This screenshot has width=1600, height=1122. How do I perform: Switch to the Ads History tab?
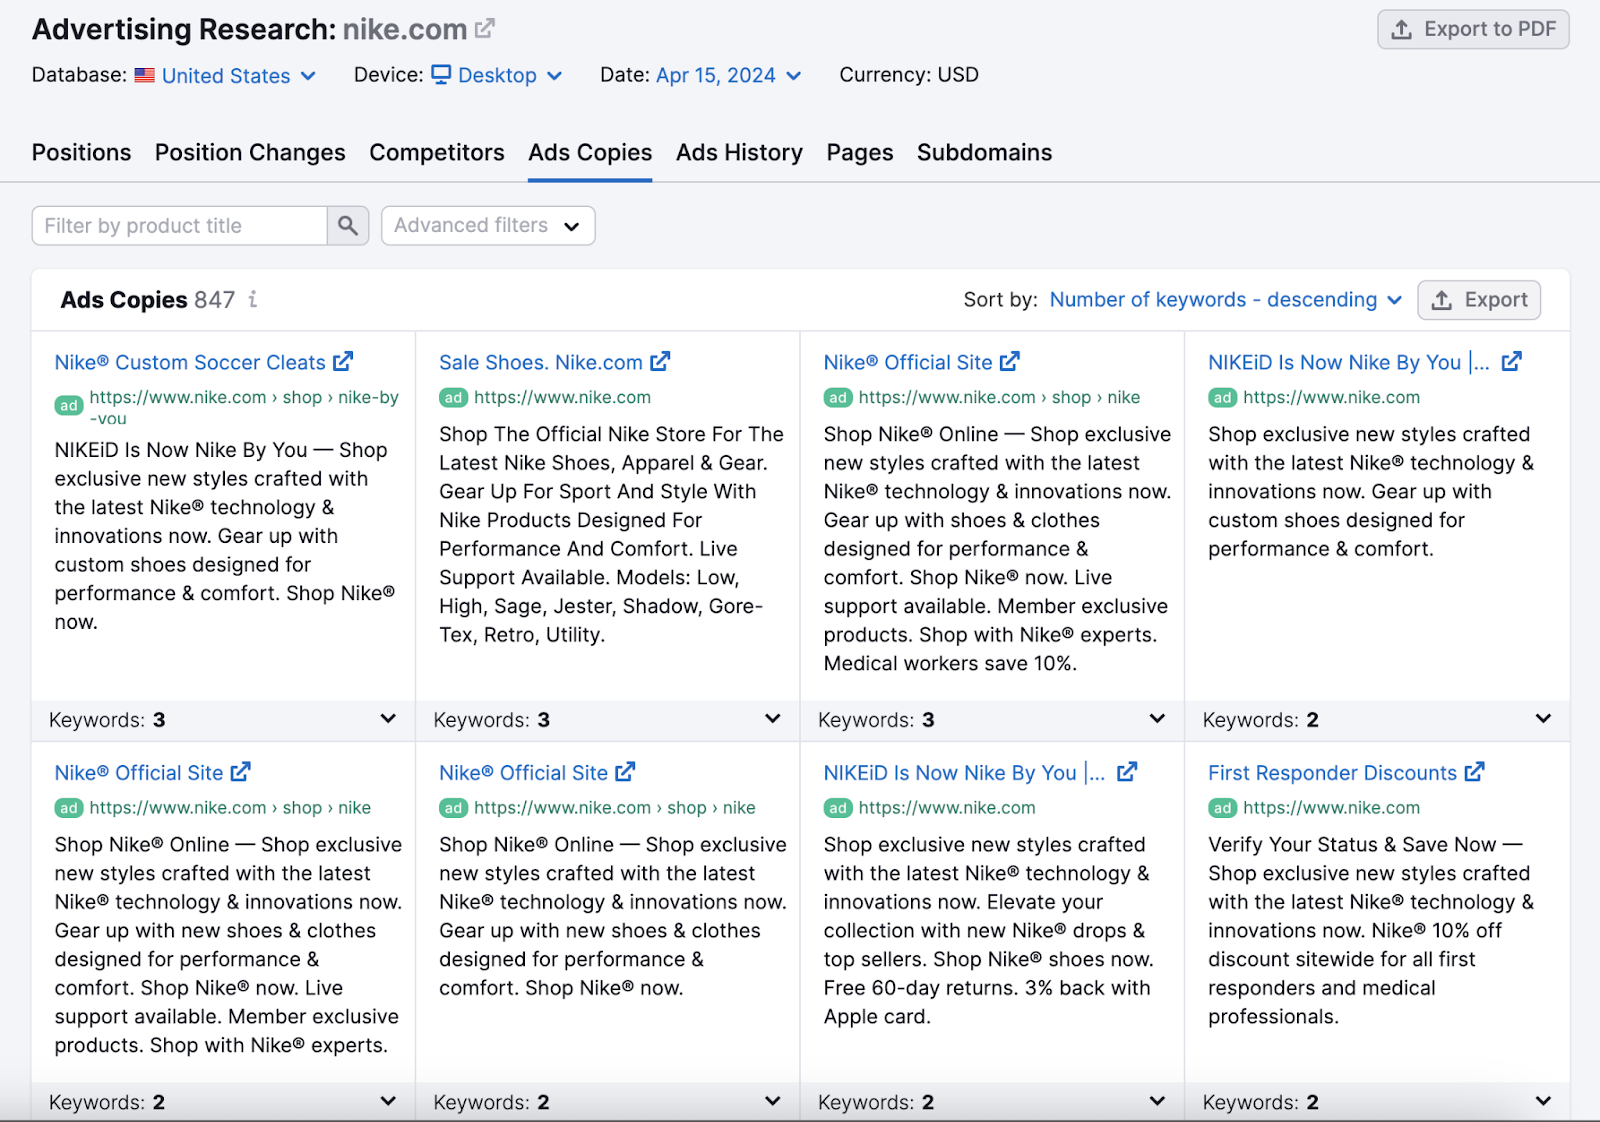click(x=738, y=152)
